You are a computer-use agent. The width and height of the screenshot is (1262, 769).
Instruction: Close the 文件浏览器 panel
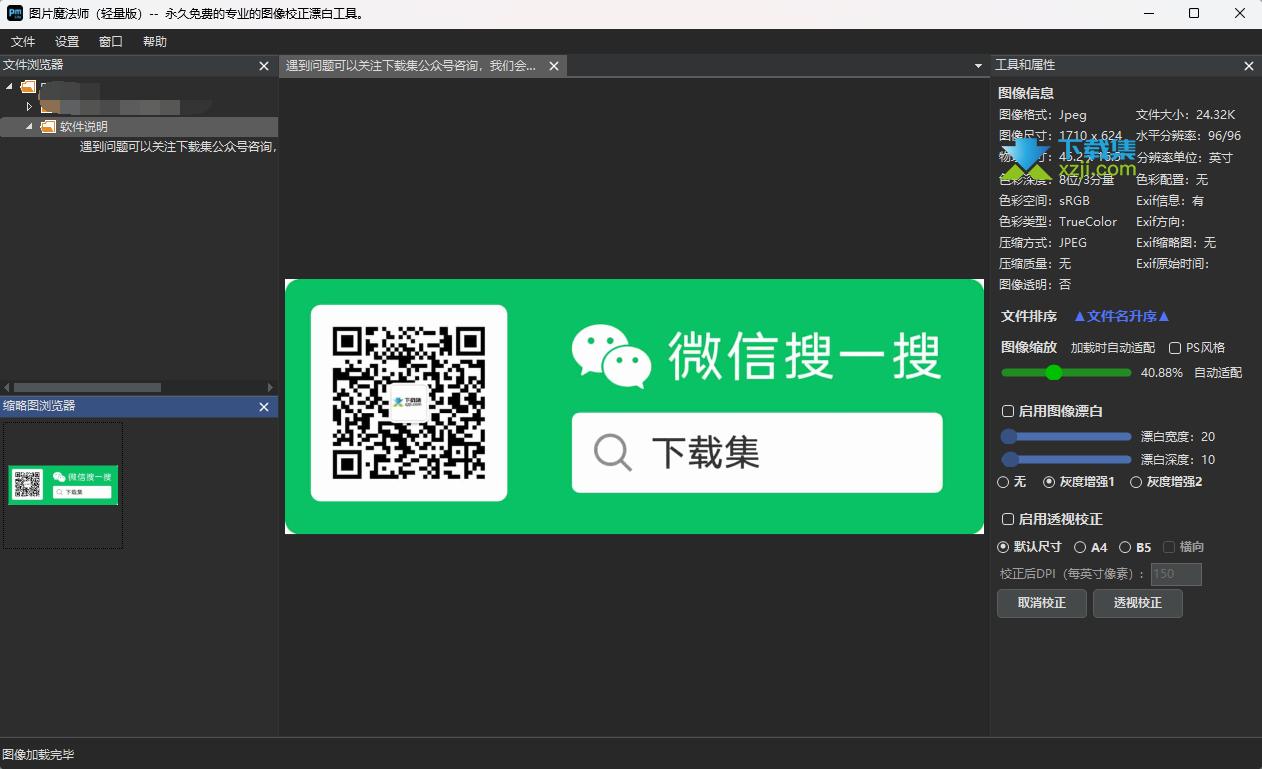[x=264, y=66]
